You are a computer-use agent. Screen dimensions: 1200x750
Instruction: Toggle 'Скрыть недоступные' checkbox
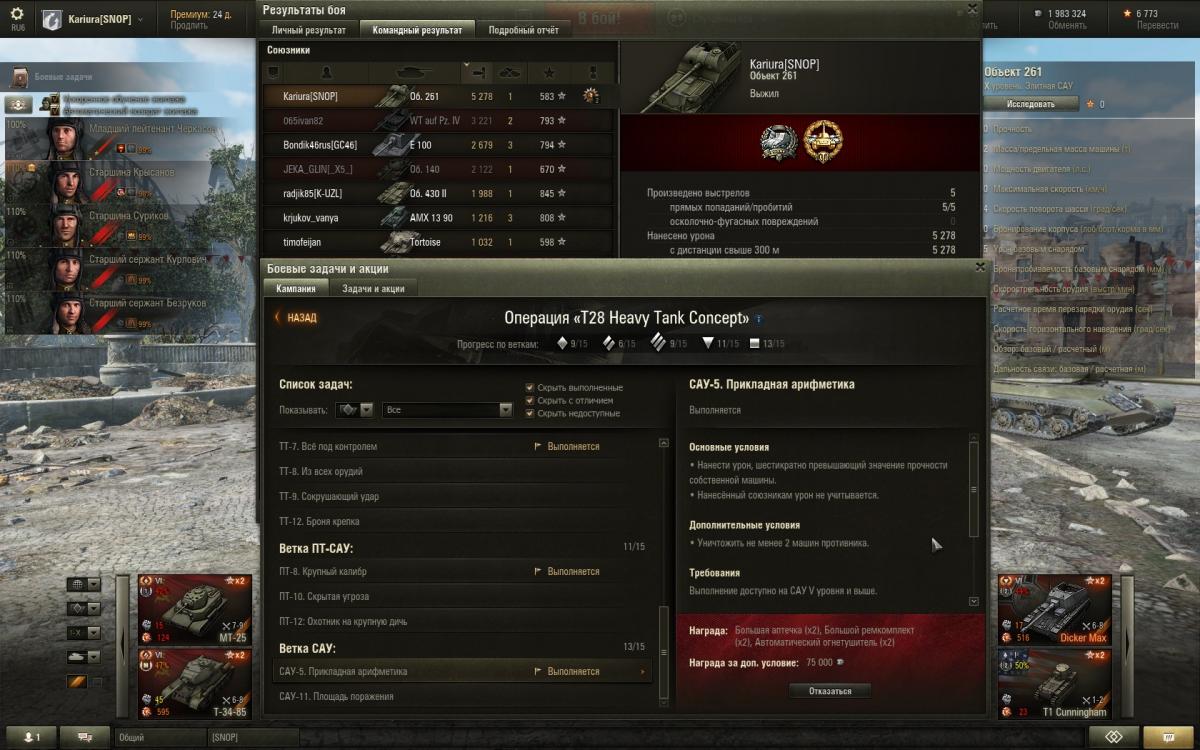point(530,413)
